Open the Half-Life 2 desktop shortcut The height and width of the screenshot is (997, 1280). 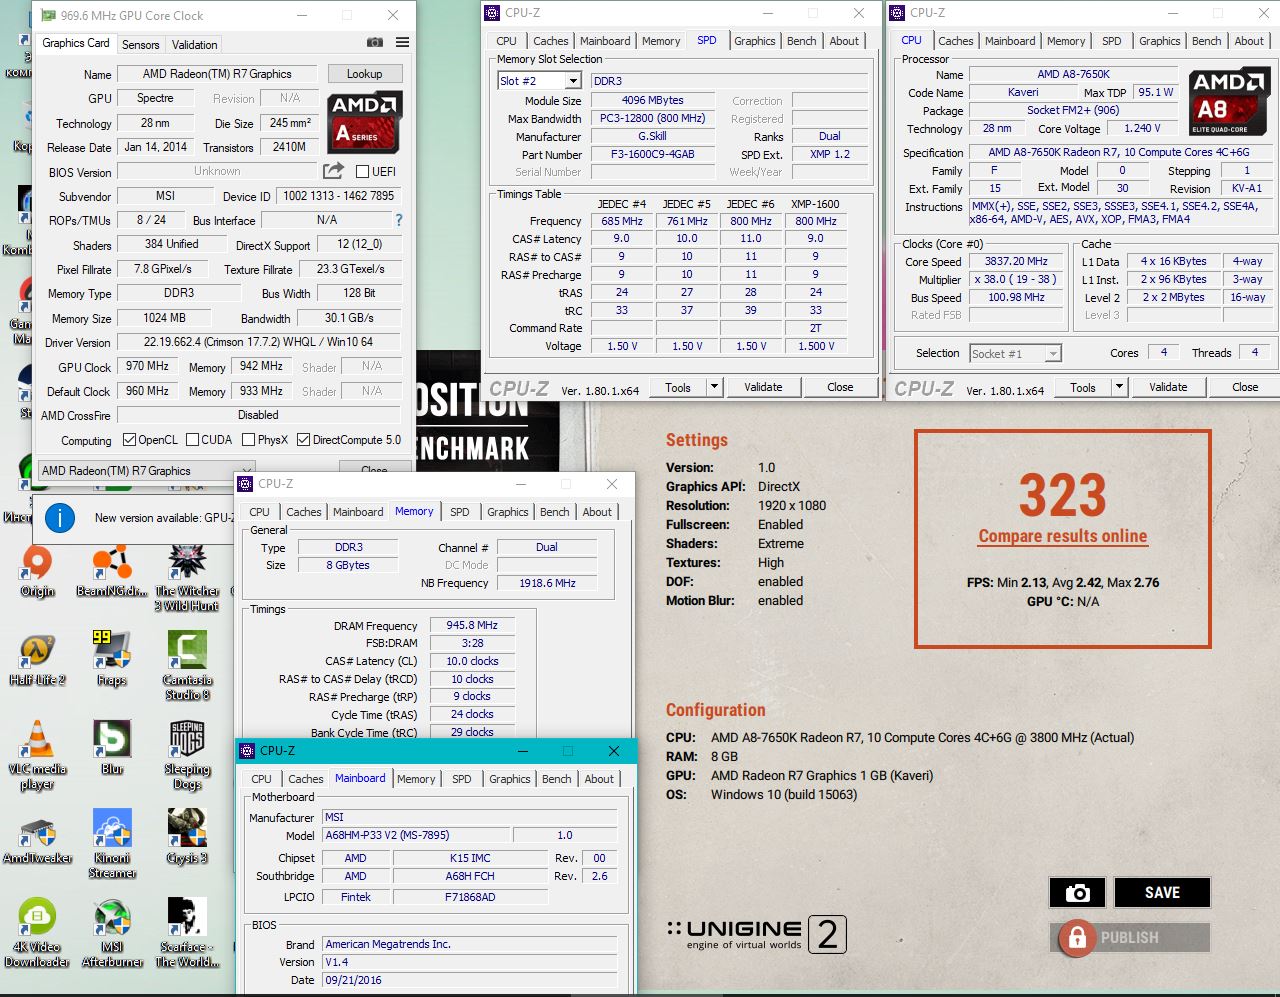click(37, 660)
